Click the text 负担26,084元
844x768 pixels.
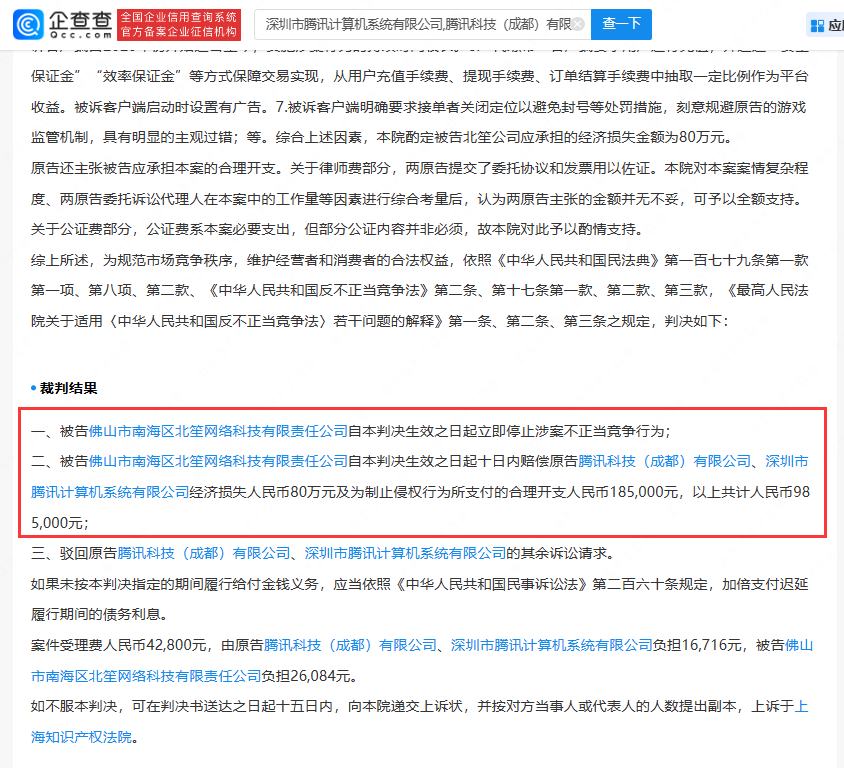pos(306,675)
